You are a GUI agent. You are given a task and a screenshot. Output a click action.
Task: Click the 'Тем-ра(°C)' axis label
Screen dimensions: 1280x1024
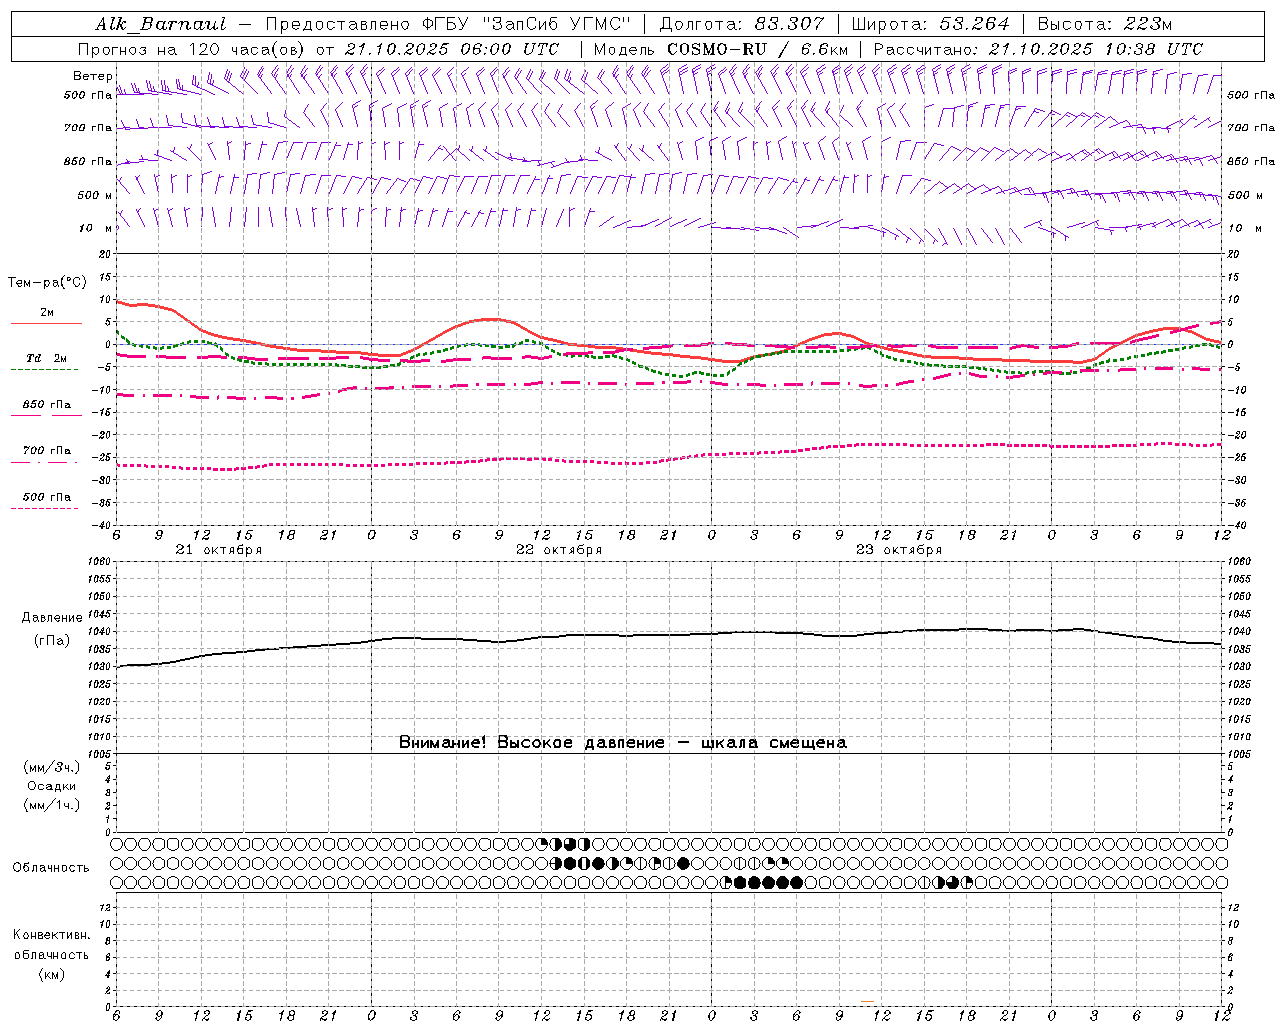click(x=47, y=283)
